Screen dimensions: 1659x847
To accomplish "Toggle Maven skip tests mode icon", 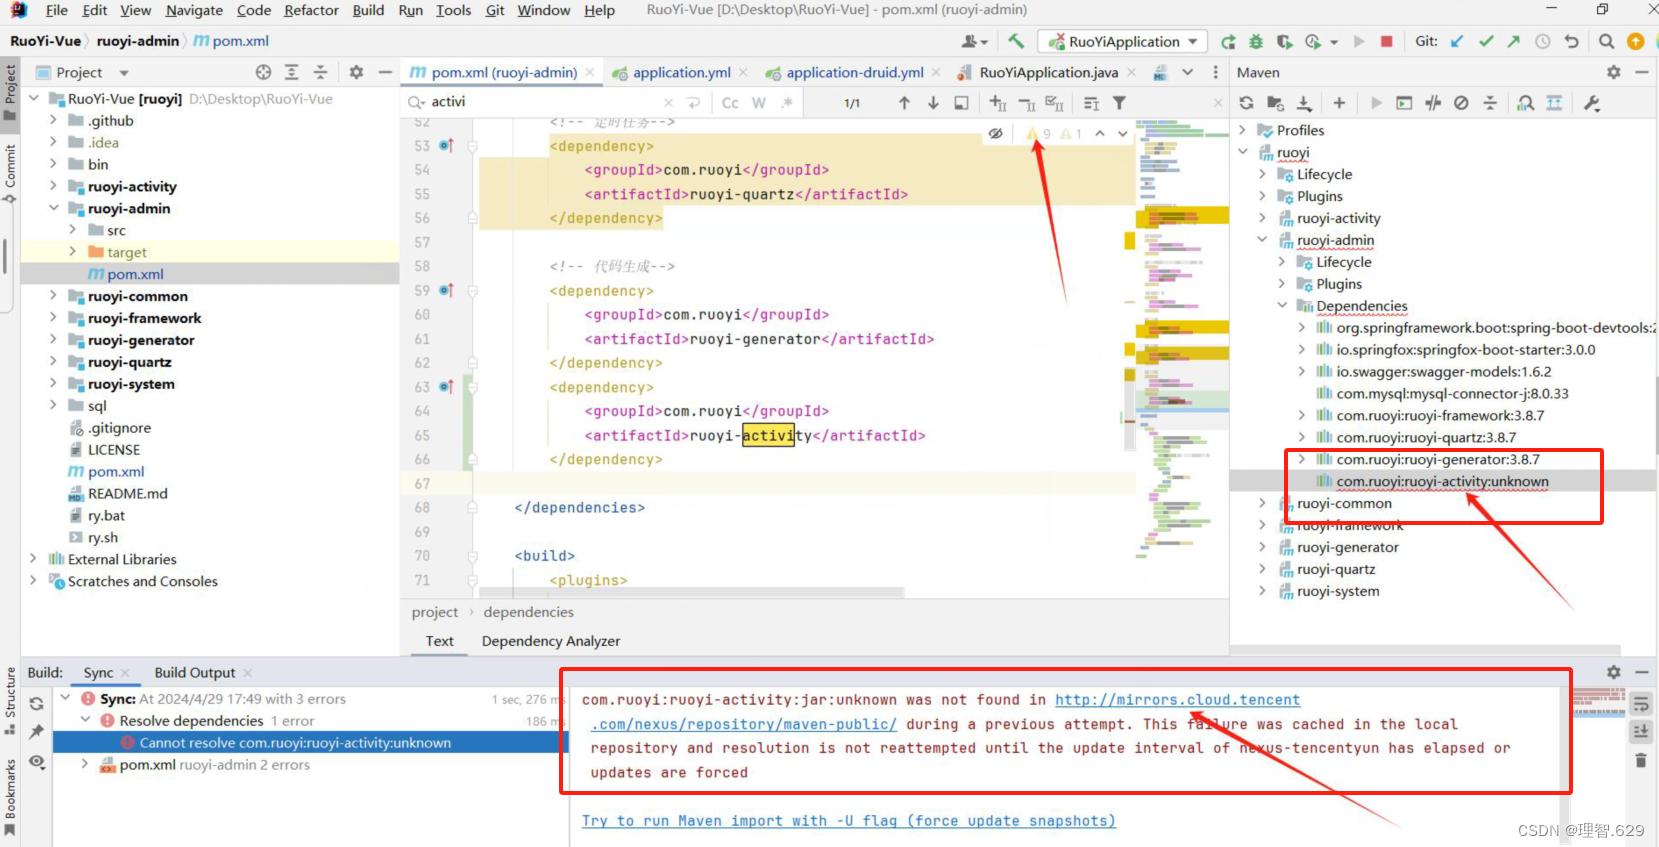I will pyautogui.click(x=1461, y=103).
